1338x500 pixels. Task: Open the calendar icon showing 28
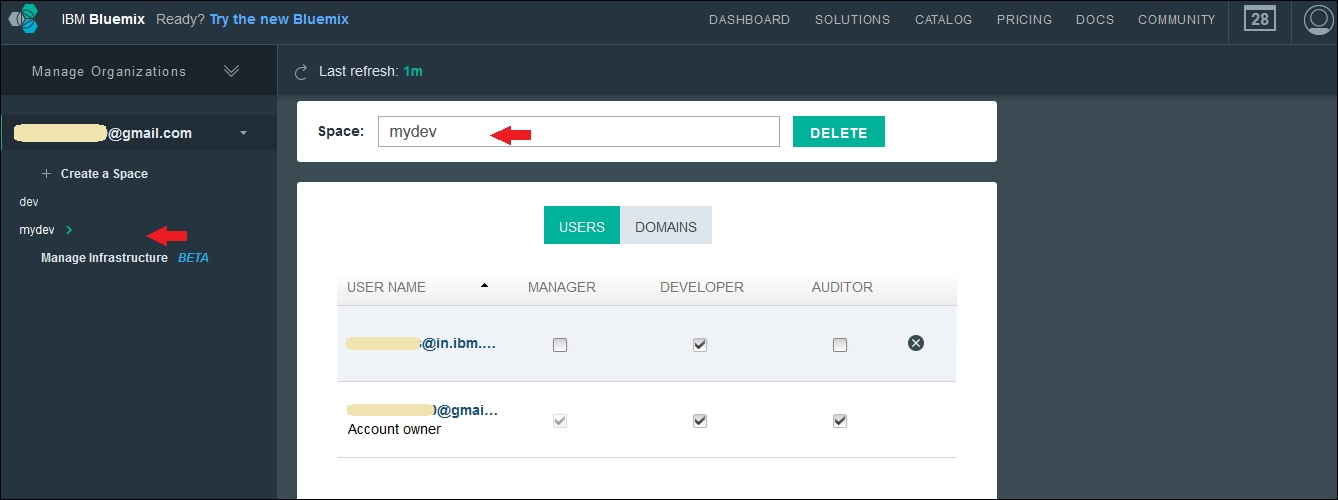[x=1259, y=19]
